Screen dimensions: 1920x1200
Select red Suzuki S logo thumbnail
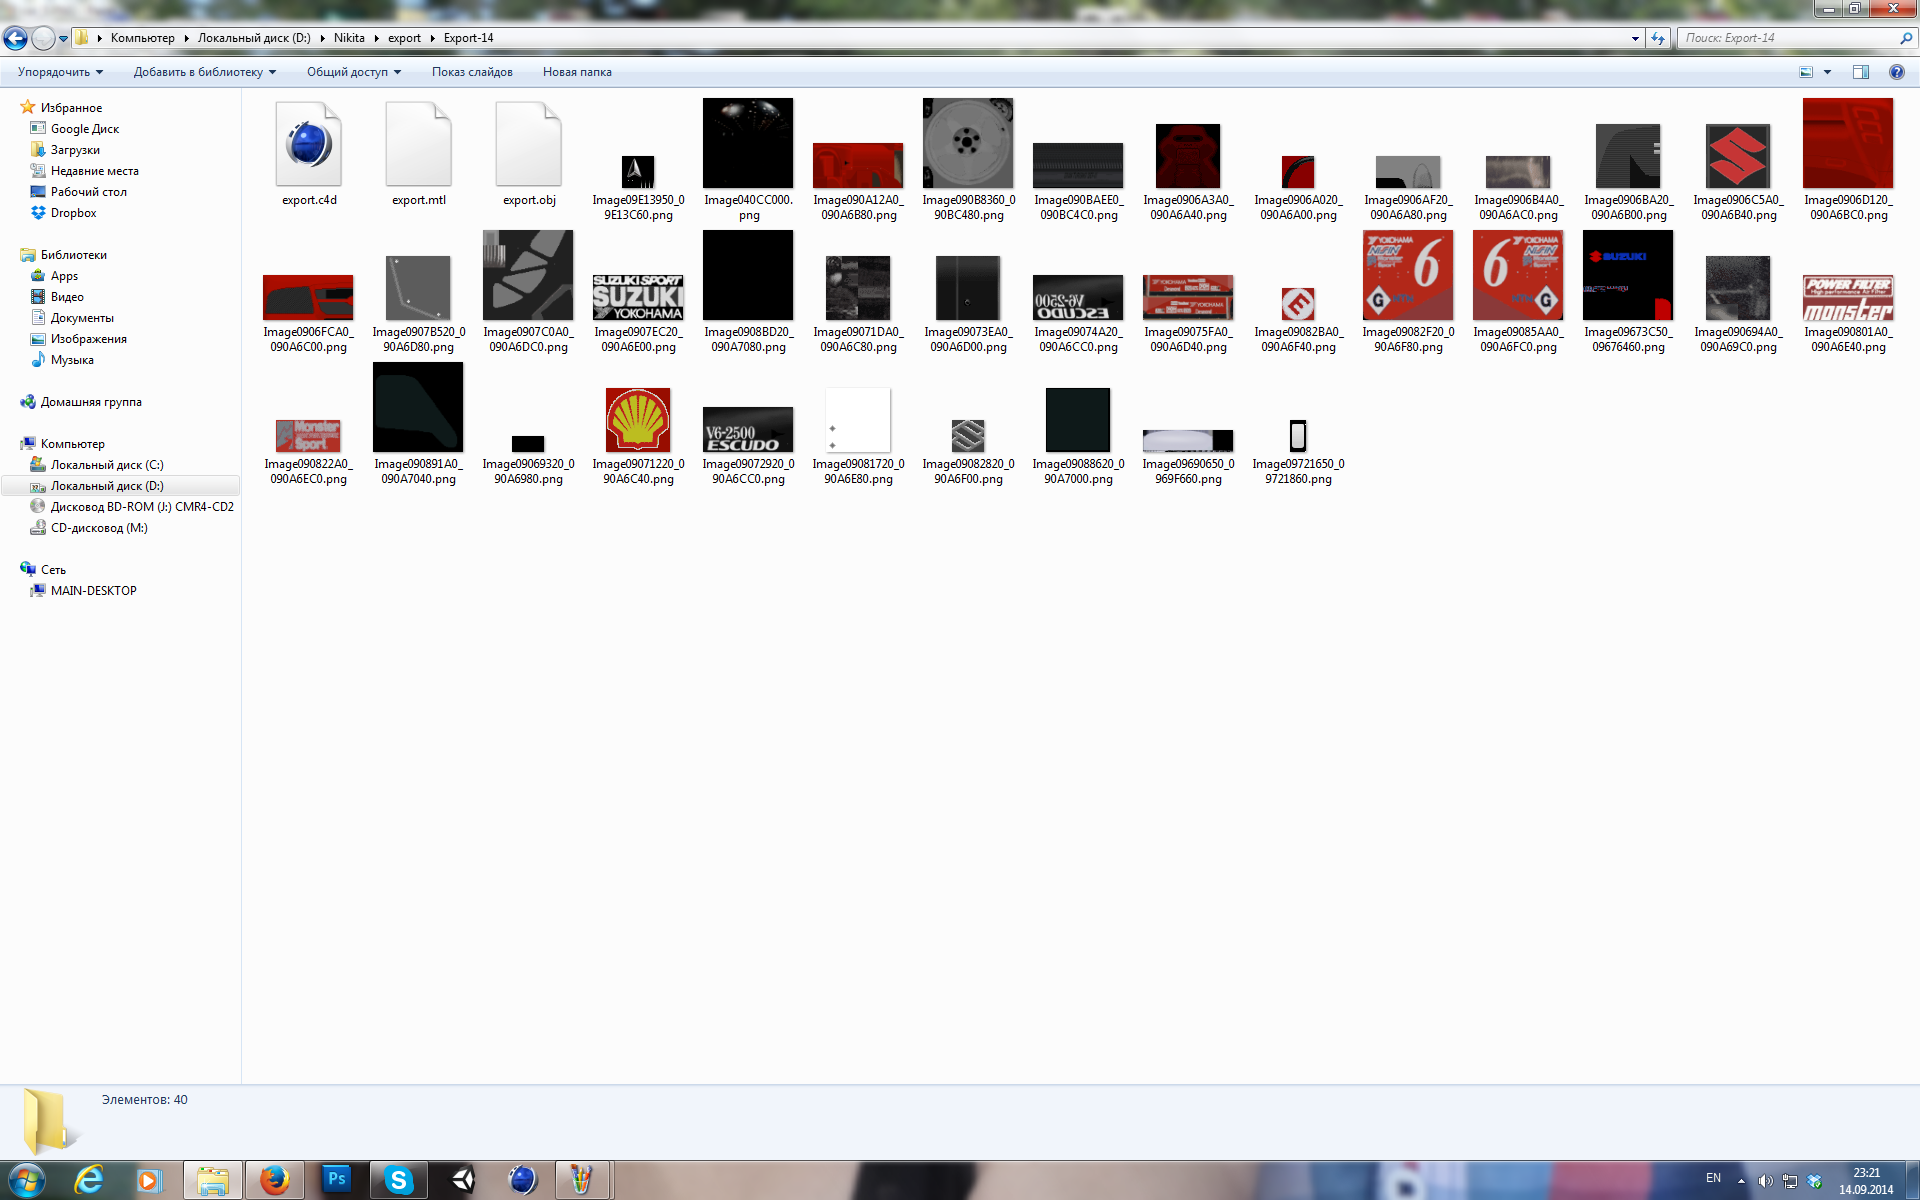point(1738,156)
